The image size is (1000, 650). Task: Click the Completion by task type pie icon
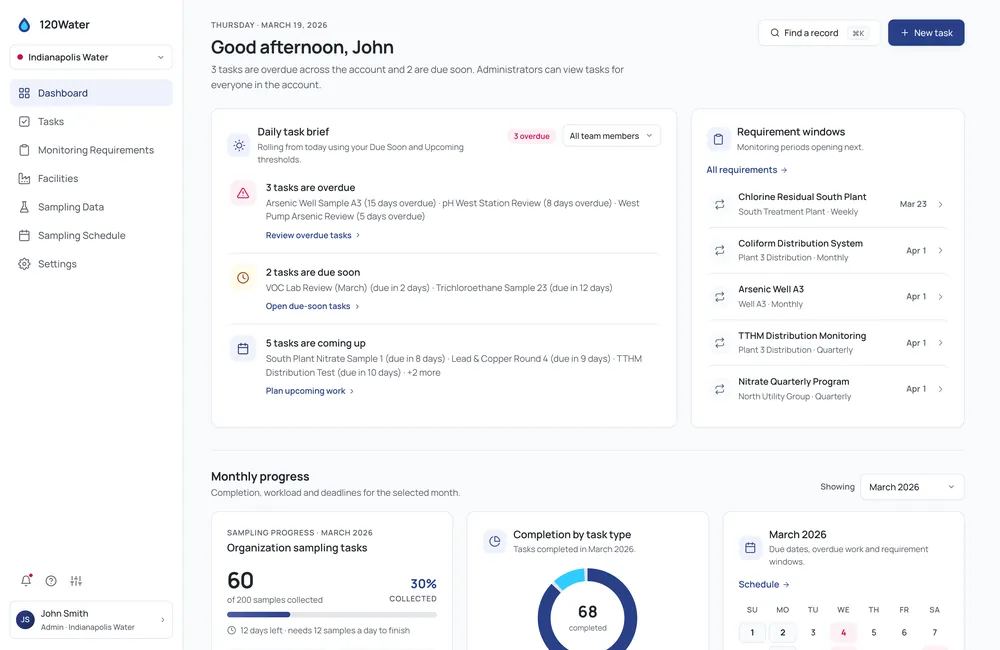494,541
